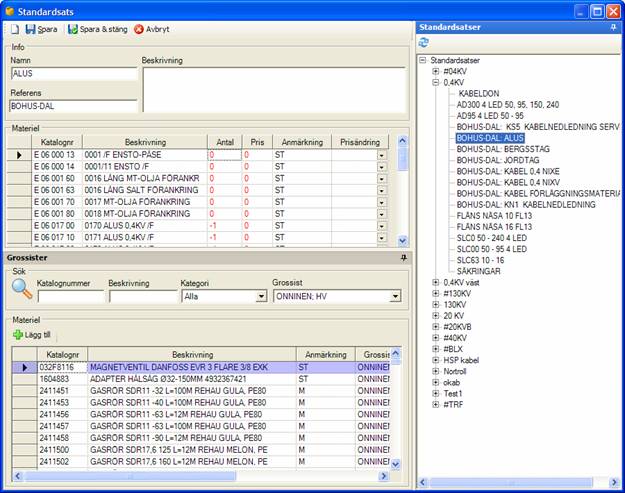
Task: Click upper Materiel grid scroll-down arrow
Action: tap(402, 241)
